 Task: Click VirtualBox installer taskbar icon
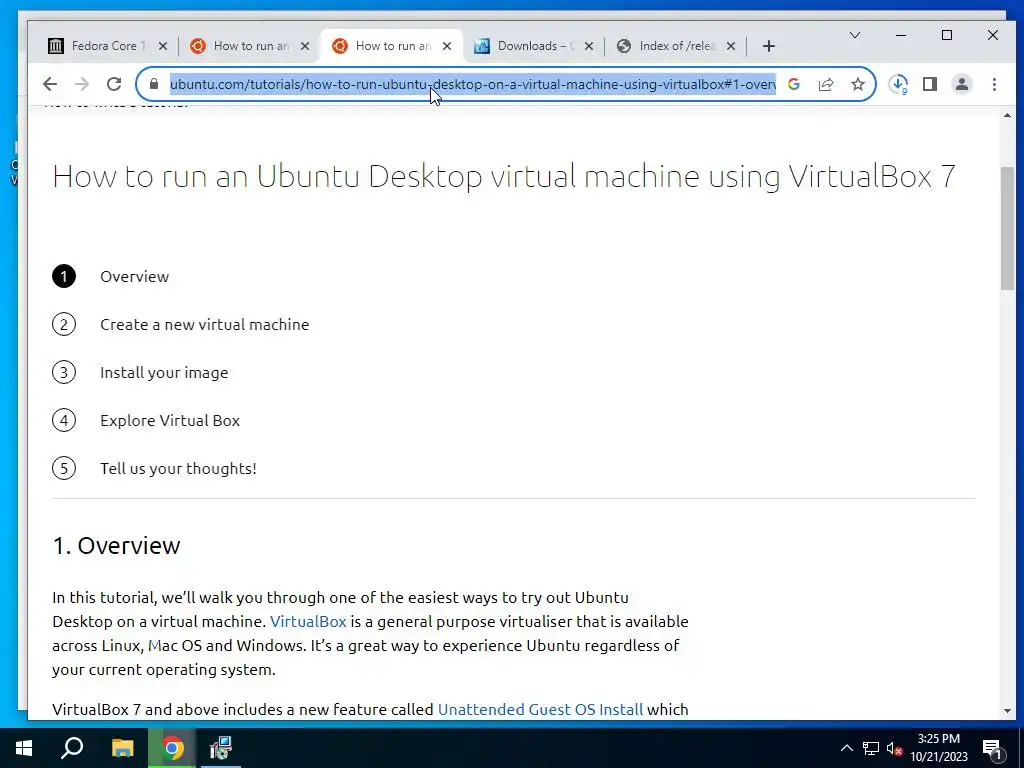point(221,748)
